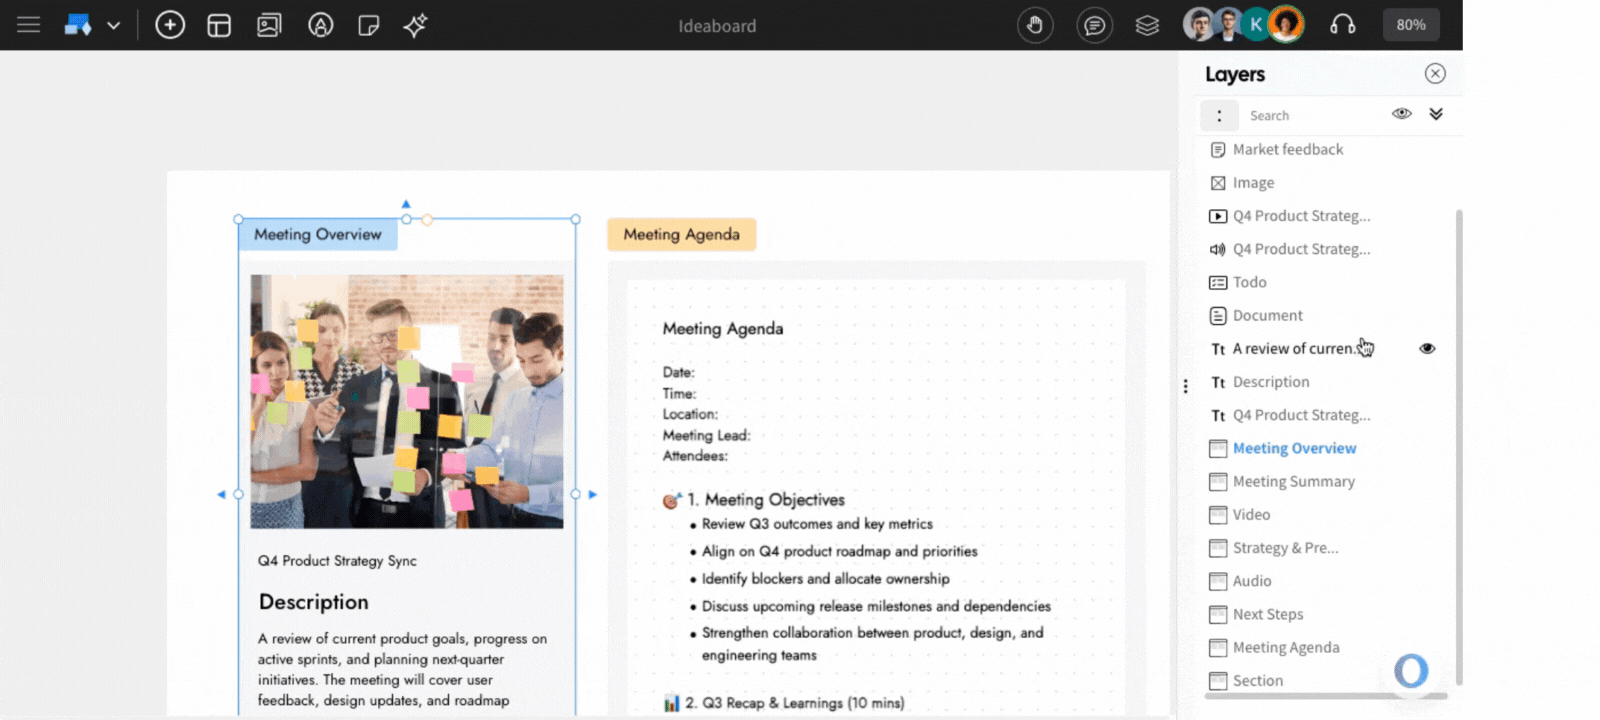Screen dimensions: 1600x720
Task: Click the Layers panel horizontal scrollbar
Action: pos(1326,696)
